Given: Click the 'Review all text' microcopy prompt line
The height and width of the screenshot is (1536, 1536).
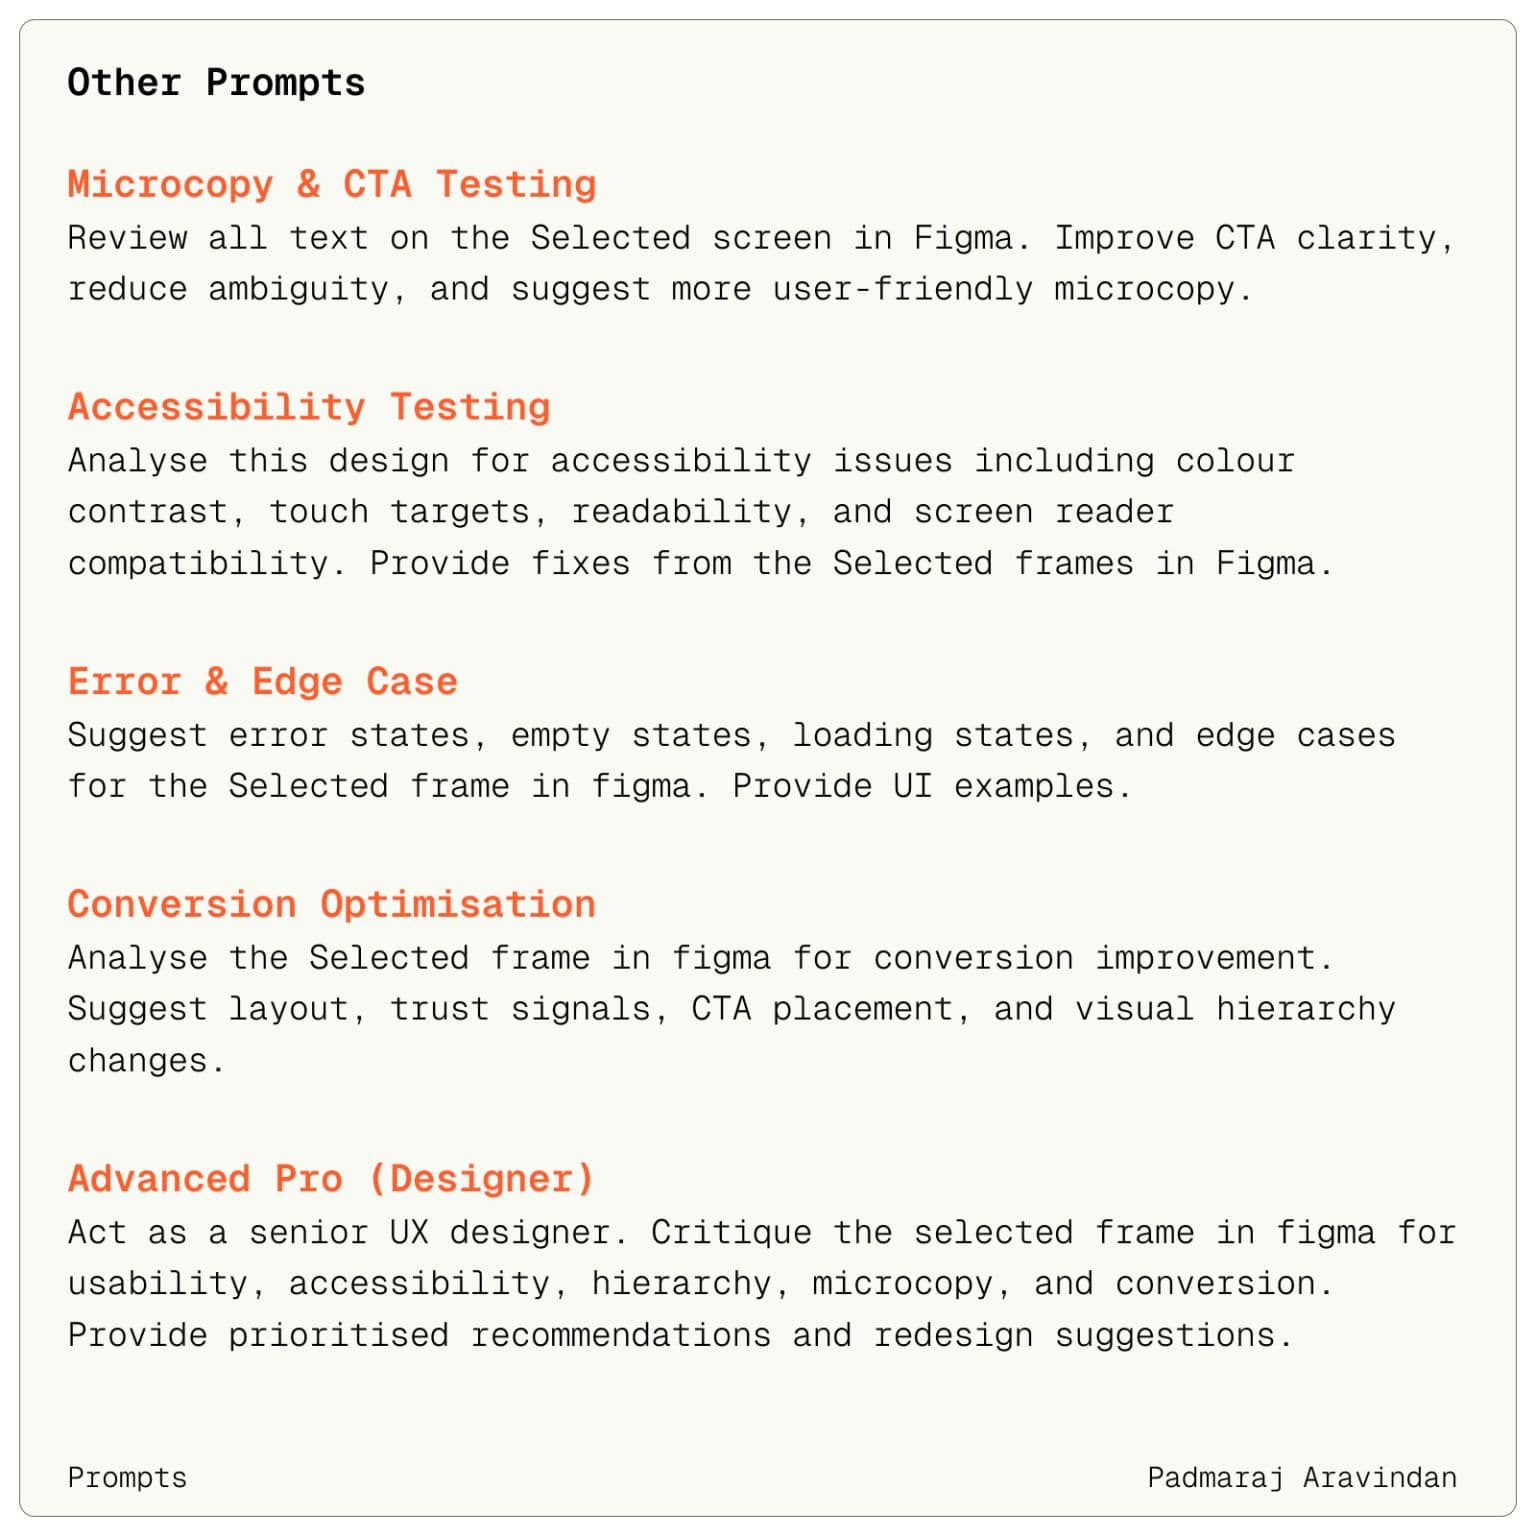Looking at the screenshot, I should [760, 238].
